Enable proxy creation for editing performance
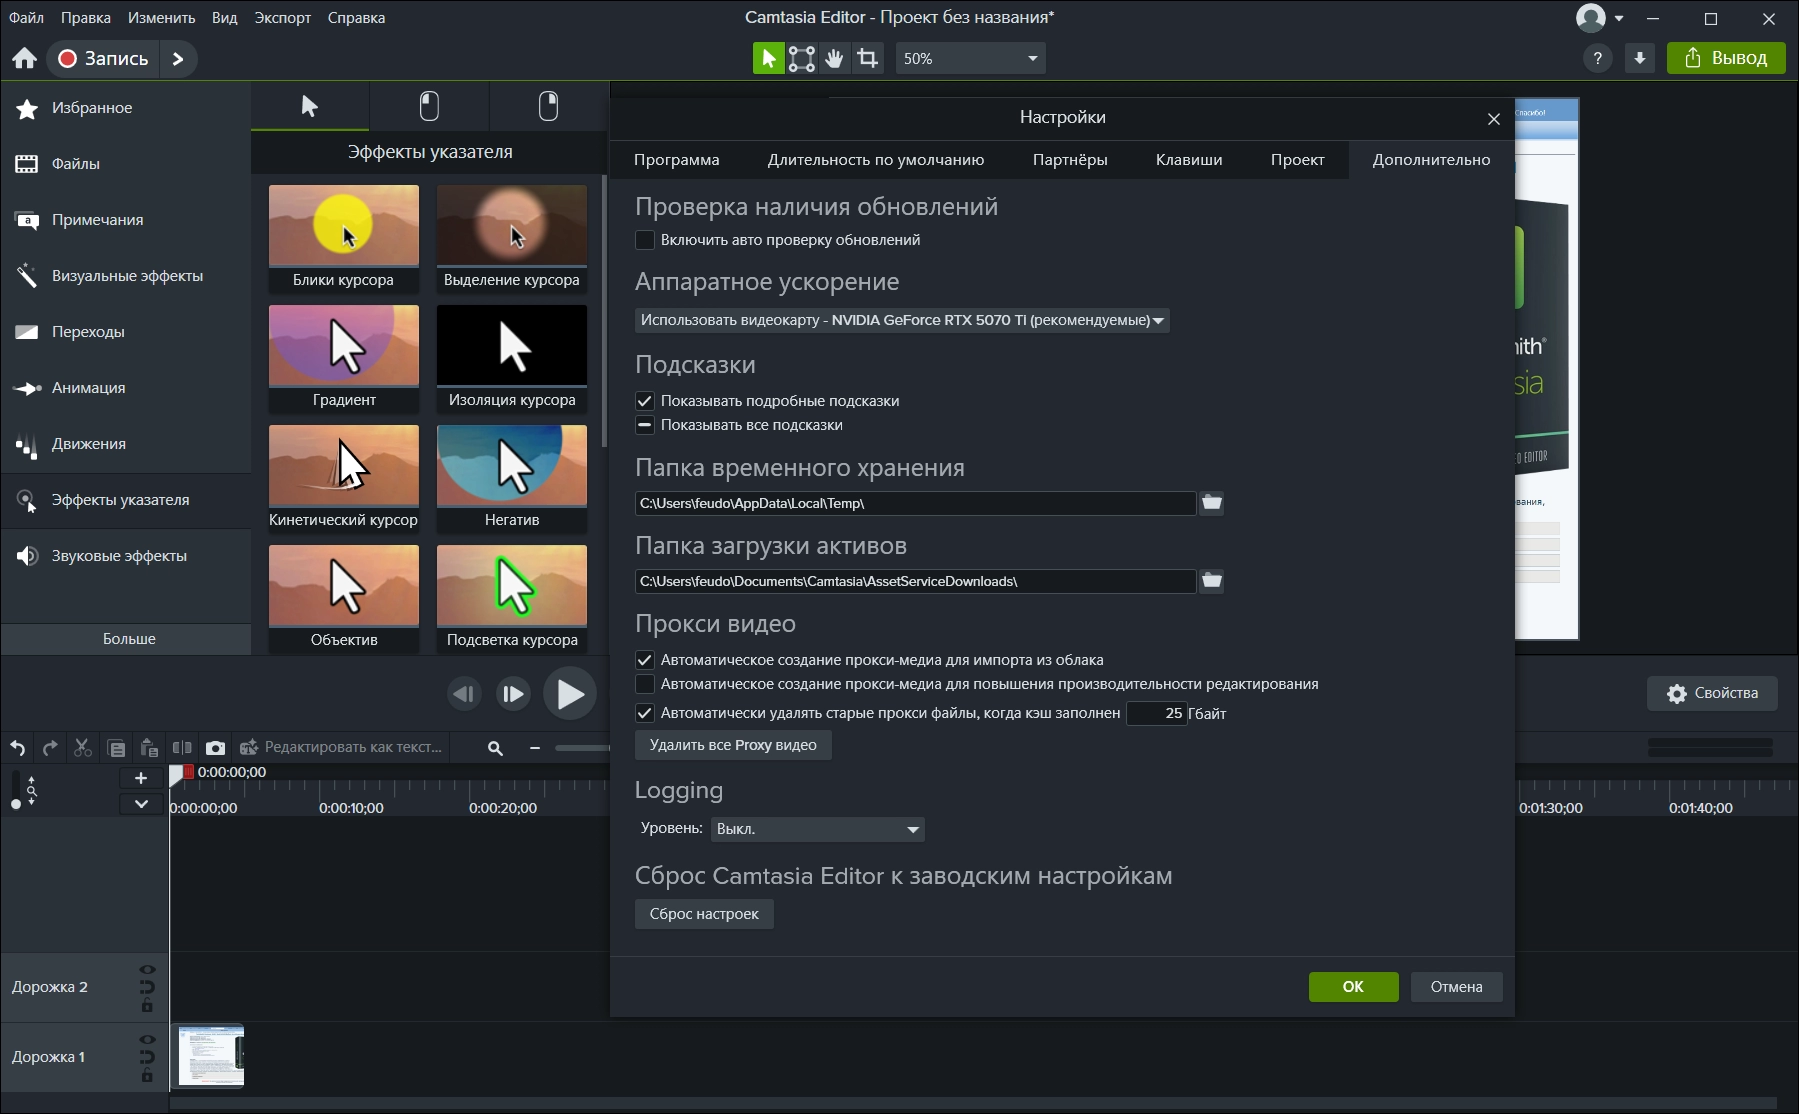The height and width of the screenshot is (1114, 1799). click(x=645, y=684)
